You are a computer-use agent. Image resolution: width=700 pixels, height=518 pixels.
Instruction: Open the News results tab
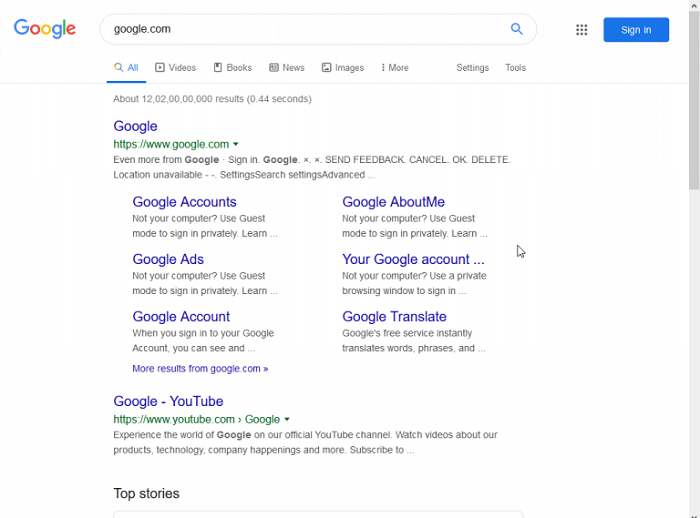click(287, 68)
